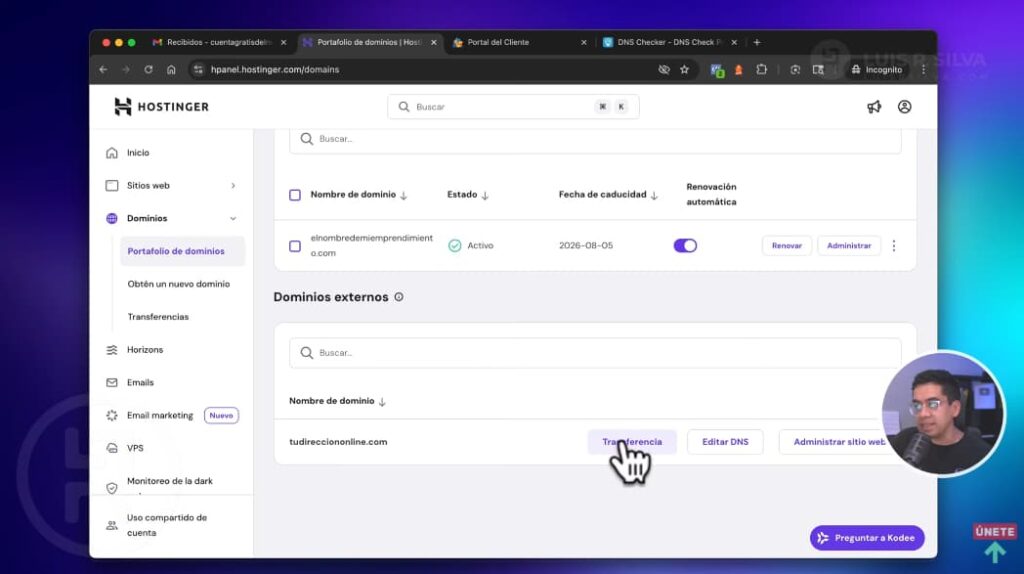This screenshot has width=1024, height=574.
Task: Click the 2026-08-05 expiry date
Action: tap(586, 246)
